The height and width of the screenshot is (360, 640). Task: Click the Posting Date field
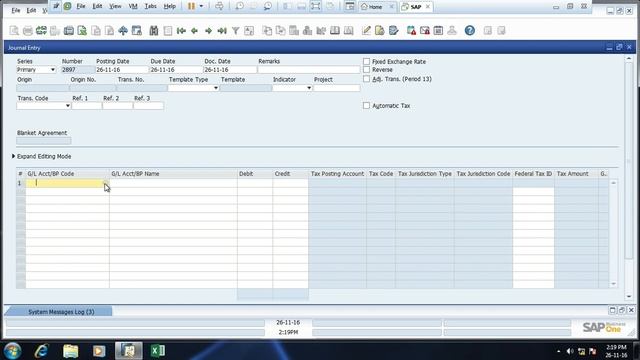click(x=122, y=70)
